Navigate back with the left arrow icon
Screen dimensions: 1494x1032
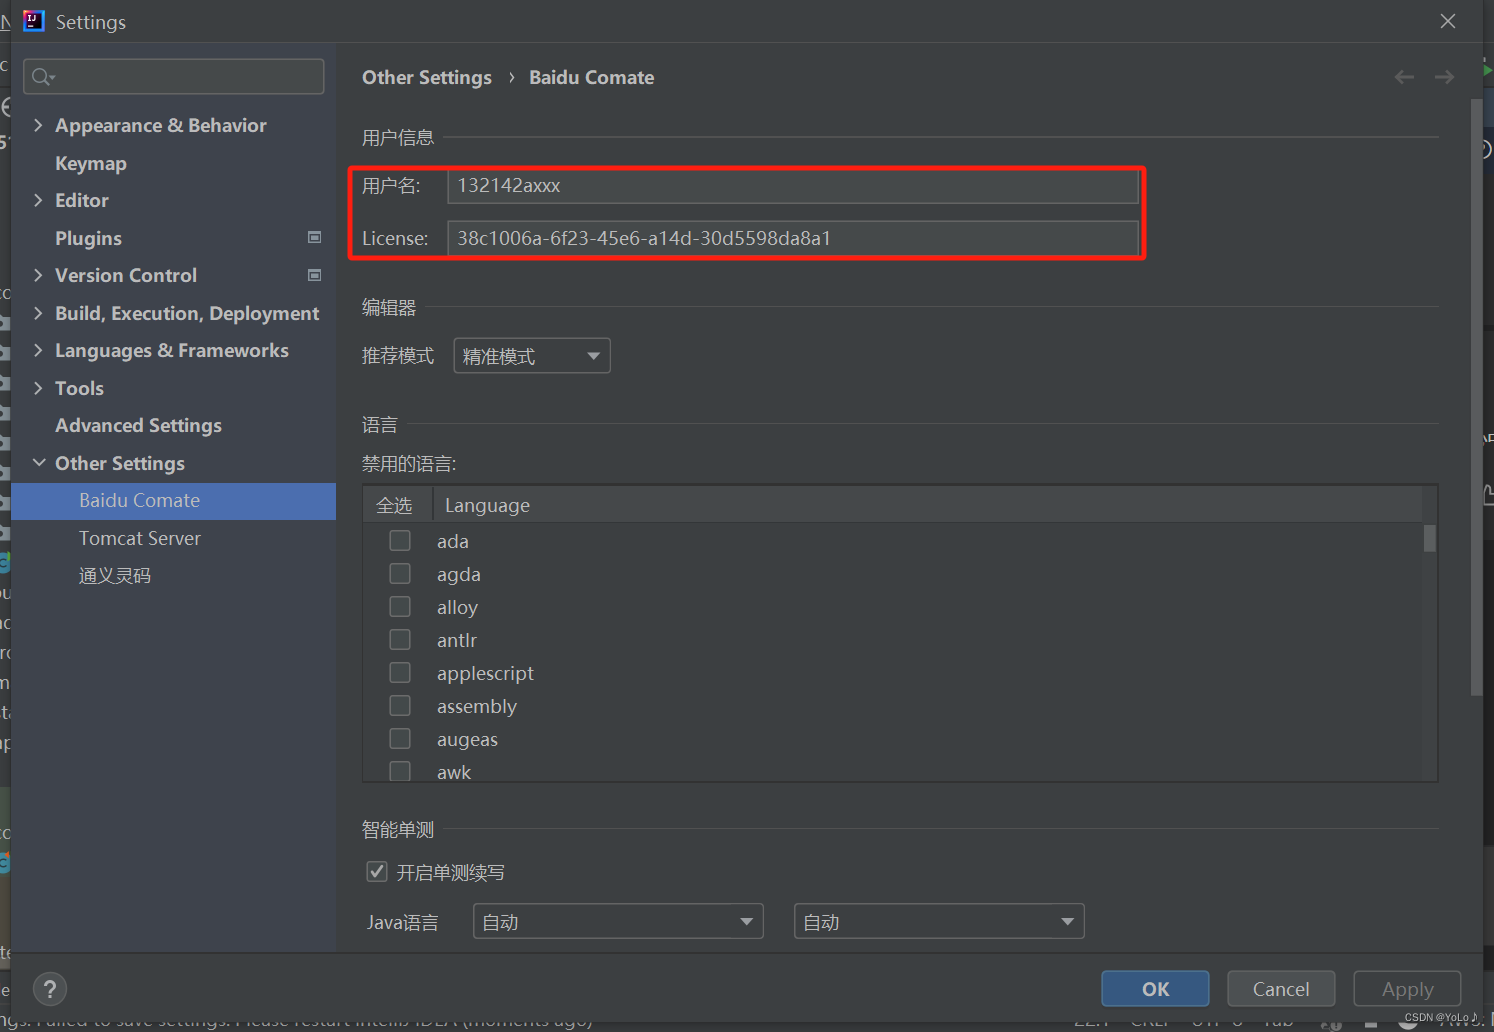(1404, 77)
